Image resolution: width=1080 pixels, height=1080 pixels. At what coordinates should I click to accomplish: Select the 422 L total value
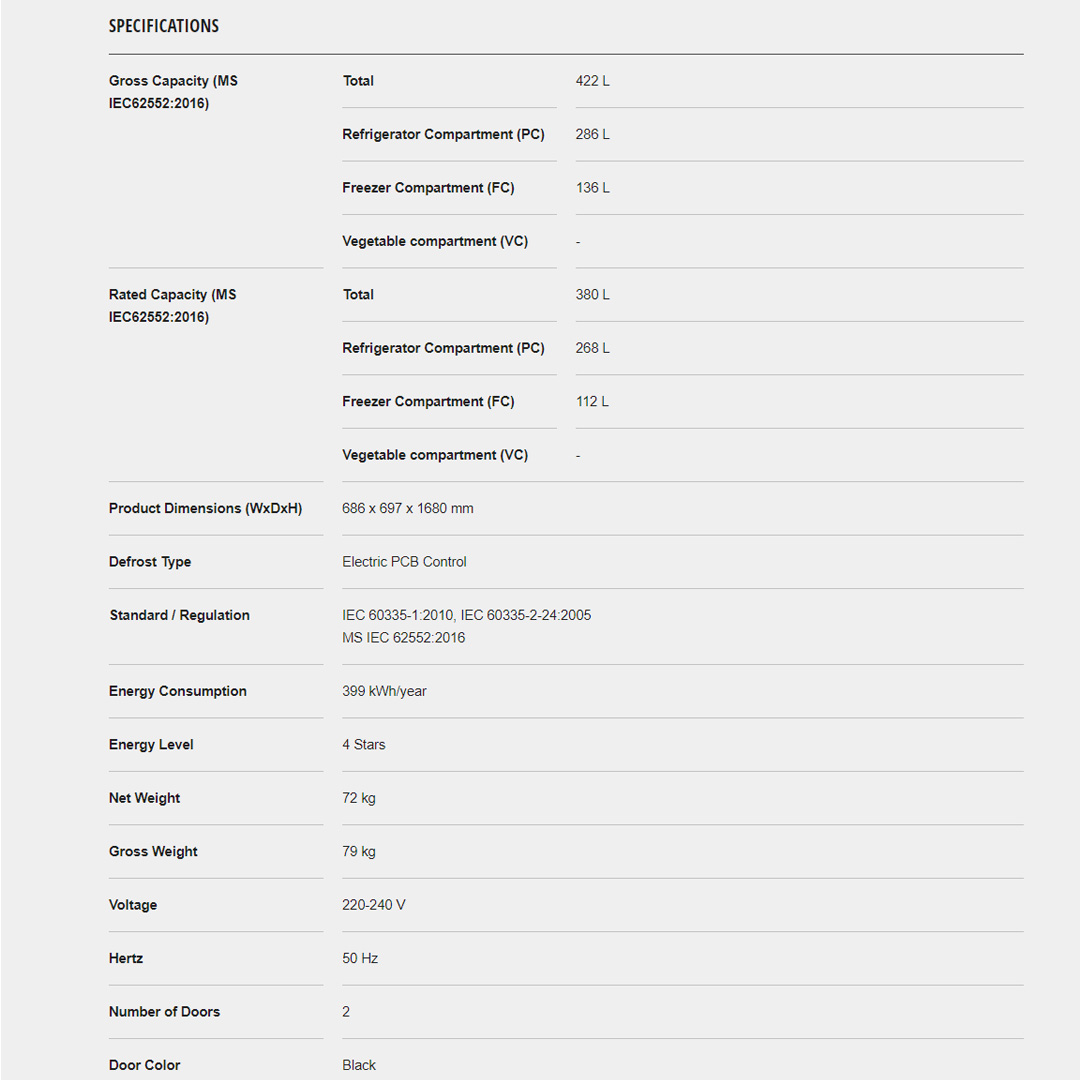[592, 81]
